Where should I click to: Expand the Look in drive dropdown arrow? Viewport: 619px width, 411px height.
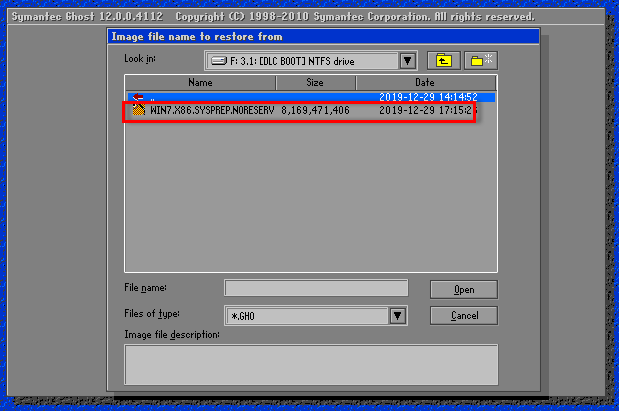(407, 61)
